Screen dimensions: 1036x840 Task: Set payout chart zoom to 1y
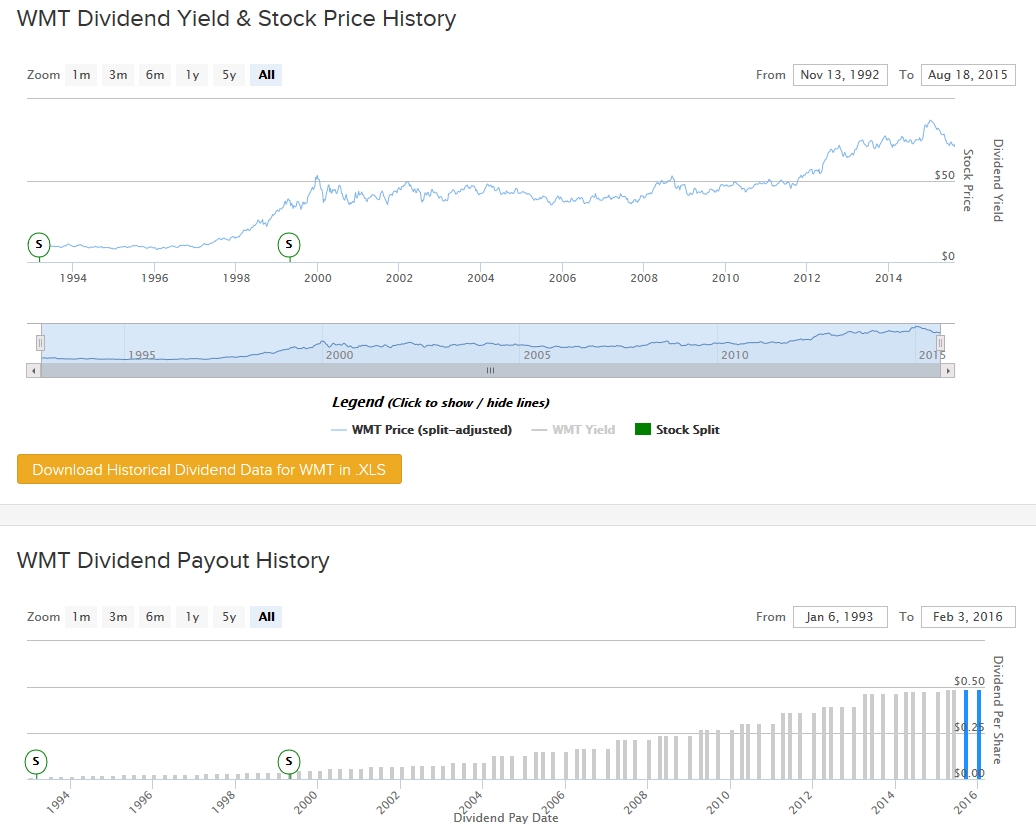click(192, 617)
